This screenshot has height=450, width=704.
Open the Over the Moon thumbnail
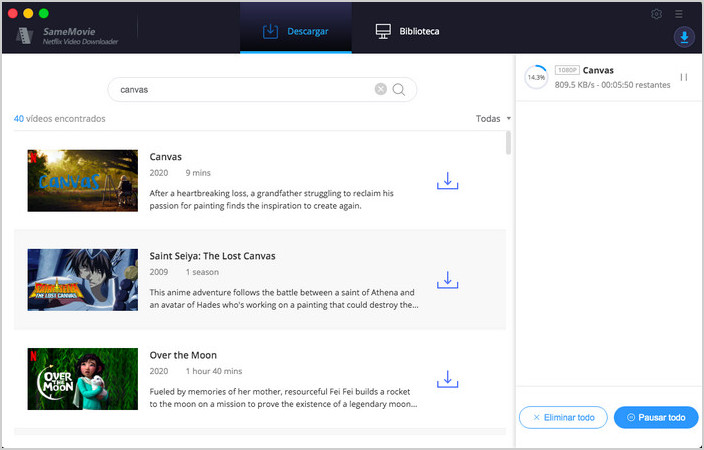pyautogui.click(x=83, y=379)
